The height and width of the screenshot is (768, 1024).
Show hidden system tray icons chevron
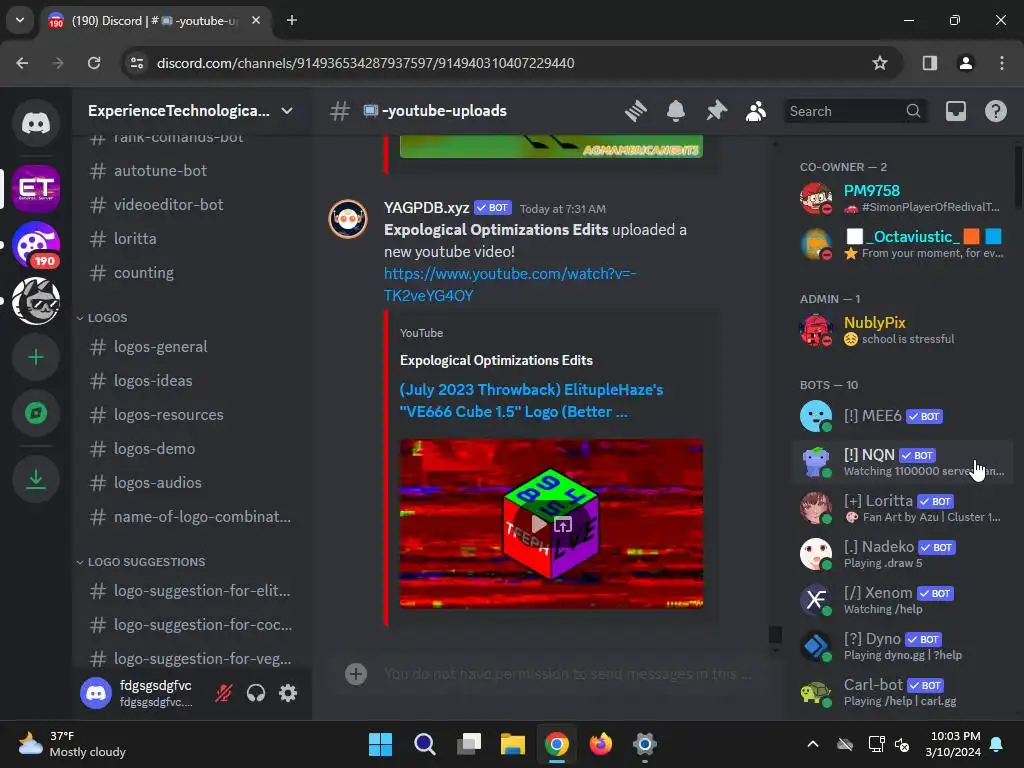tap(812, 744)
